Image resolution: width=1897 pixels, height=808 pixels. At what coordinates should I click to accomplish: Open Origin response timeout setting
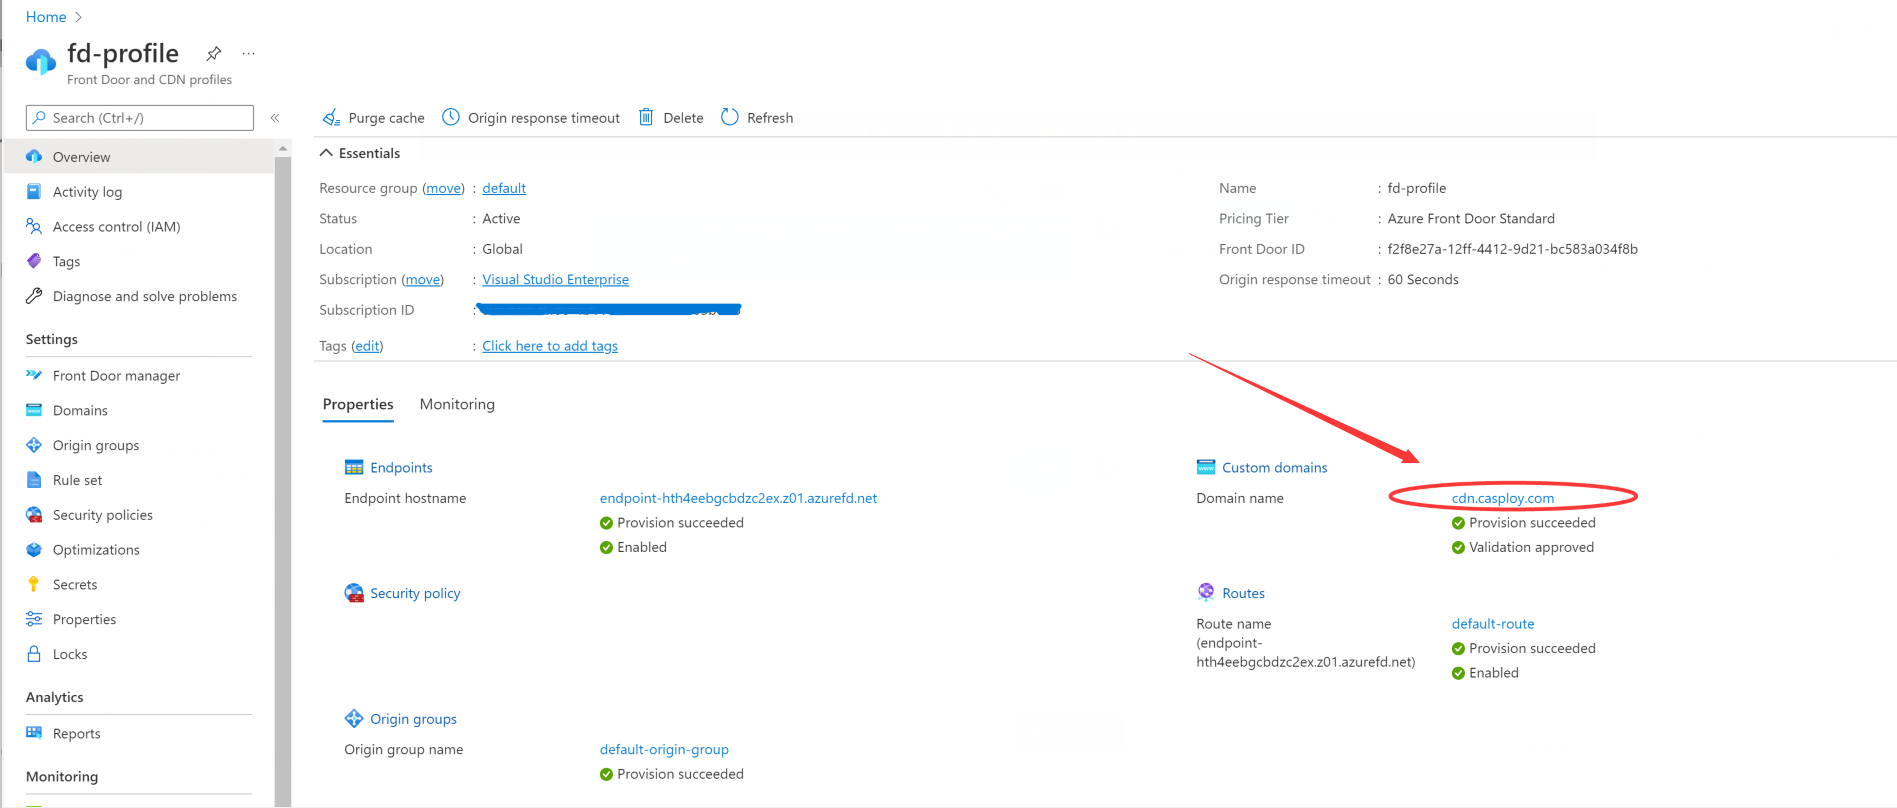click(x=531, y=118)
